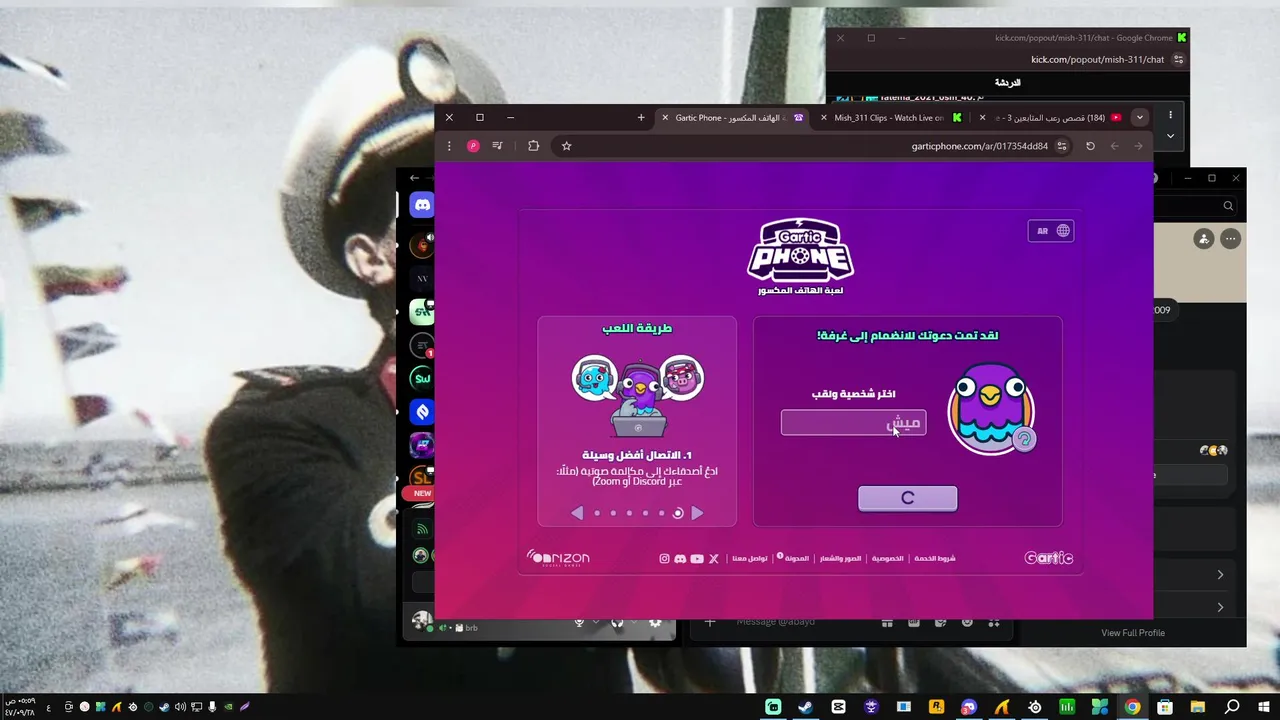Viewport: 1280px width, 720px height.
Task: Open Windows search on taskbar
Action: [1232, 707]
